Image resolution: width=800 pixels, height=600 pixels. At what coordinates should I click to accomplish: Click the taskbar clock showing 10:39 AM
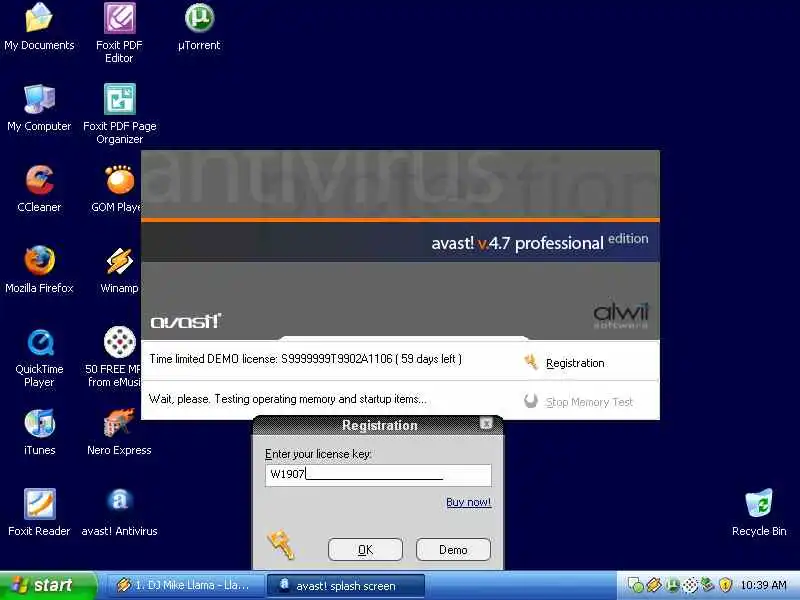763,585
